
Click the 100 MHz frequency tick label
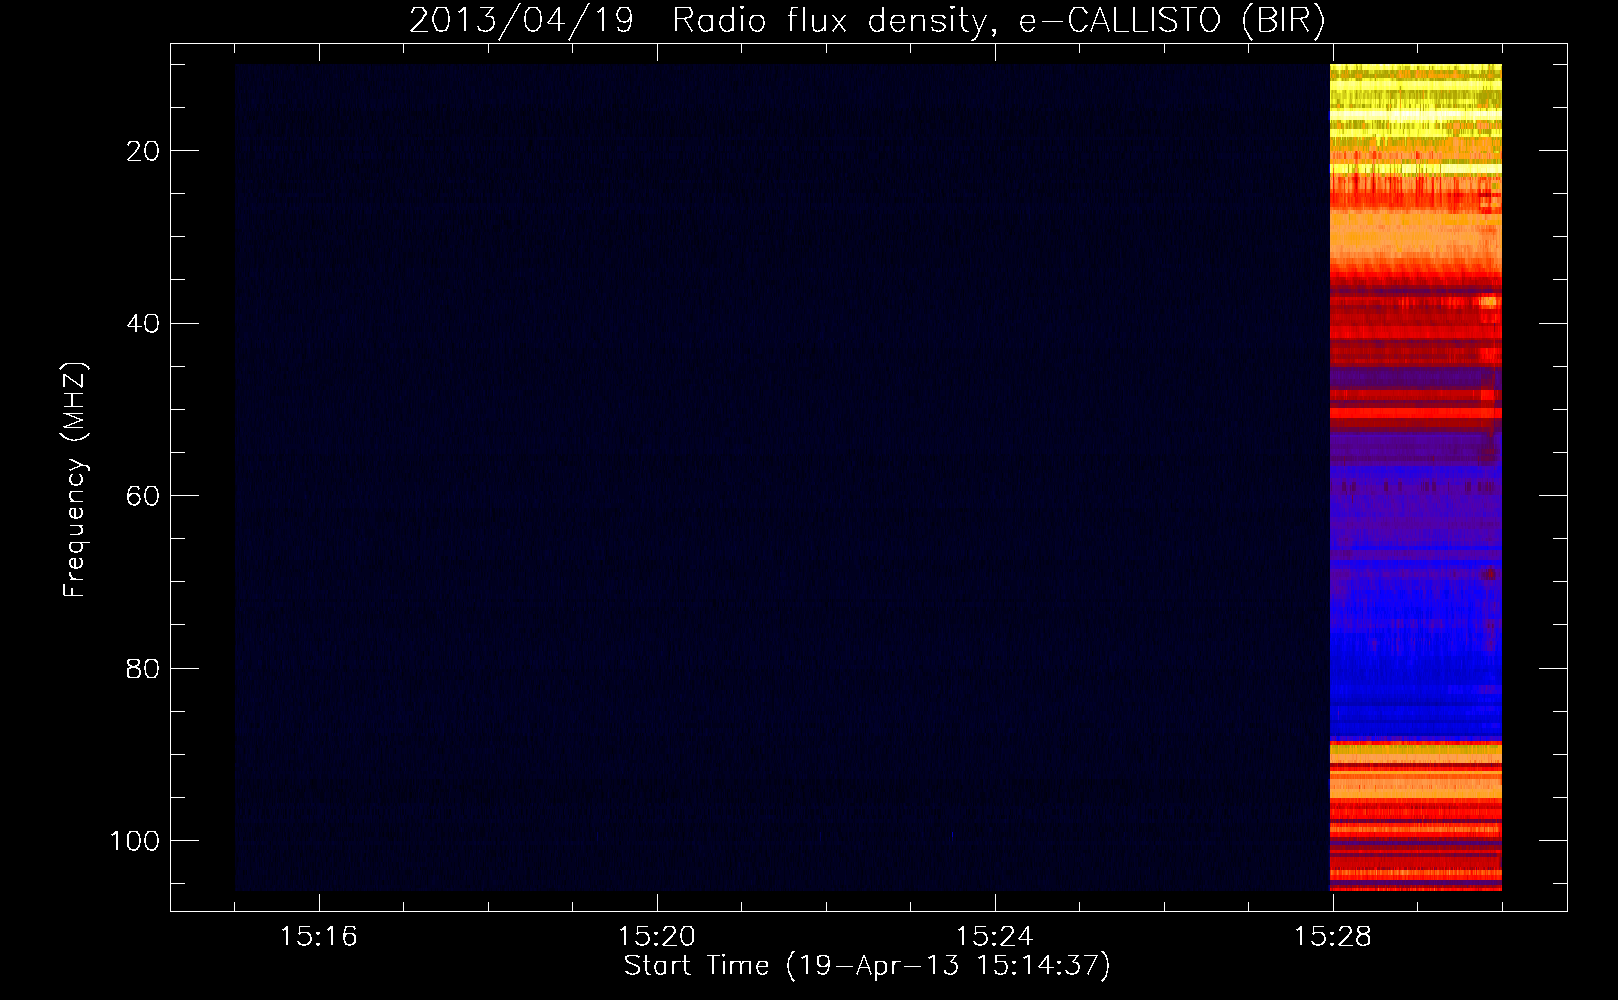click(x=135, y=841)
